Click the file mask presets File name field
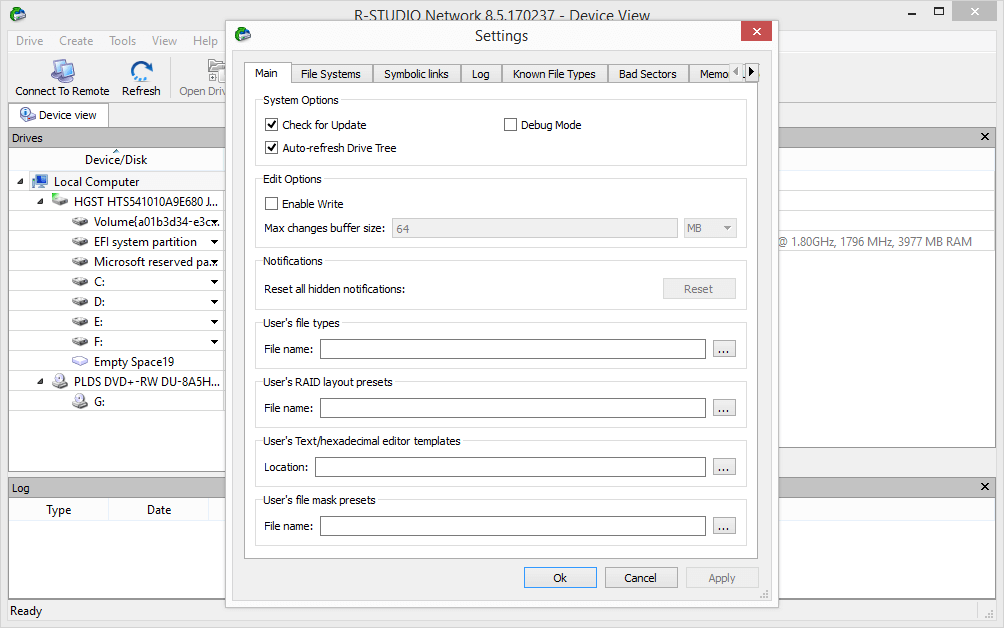 513,526
